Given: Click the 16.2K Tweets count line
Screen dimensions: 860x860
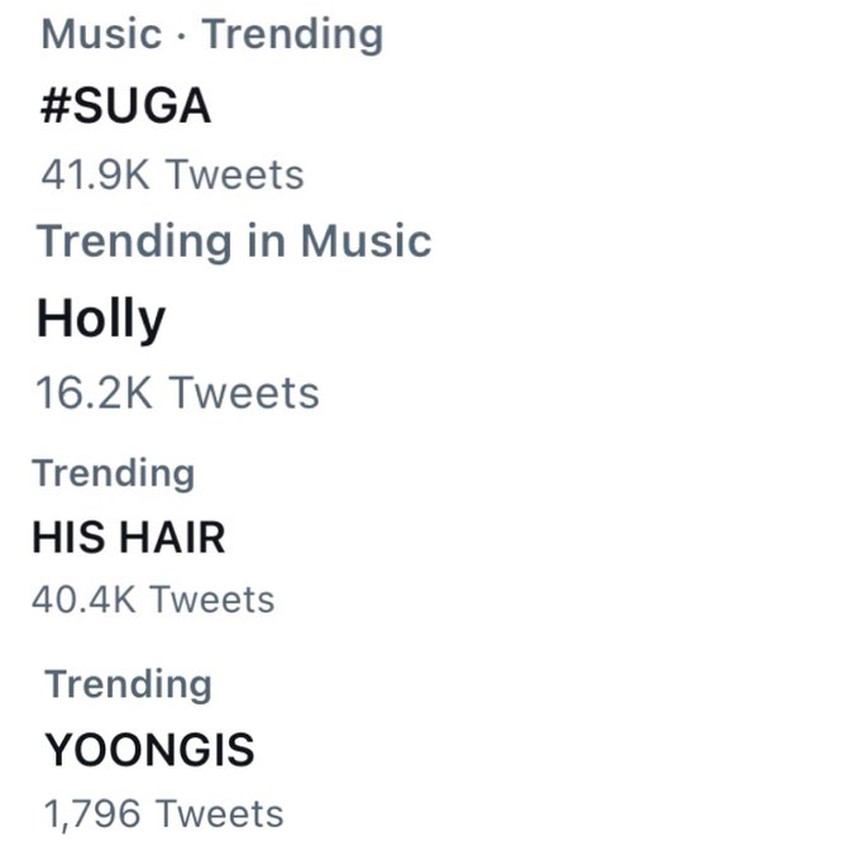Looking at the screenshot, I should tap(177, 393).
